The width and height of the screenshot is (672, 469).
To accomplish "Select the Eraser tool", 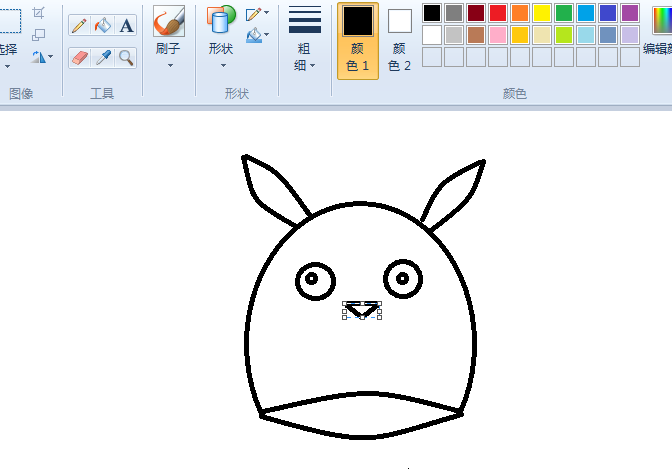I will tap(79, 57).
